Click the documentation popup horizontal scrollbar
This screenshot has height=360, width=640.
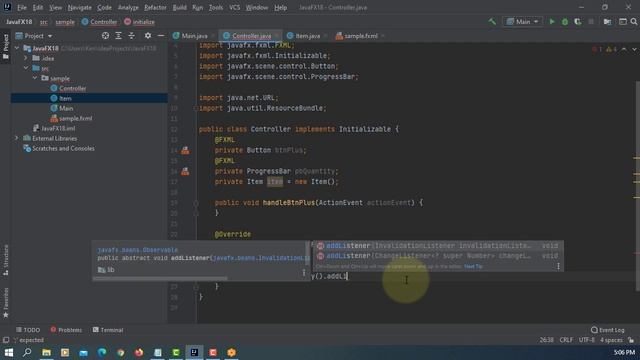160,279
